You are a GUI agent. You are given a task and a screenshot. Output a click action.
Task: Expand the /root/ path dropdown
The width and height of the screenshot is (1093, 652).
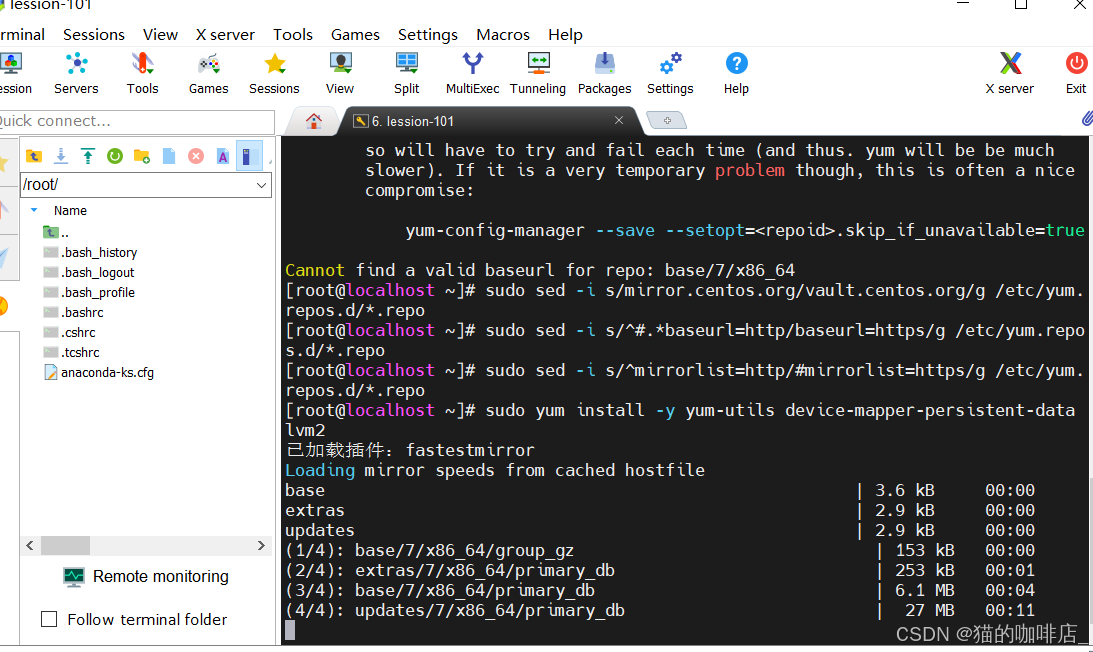click(x=261, y=185)
